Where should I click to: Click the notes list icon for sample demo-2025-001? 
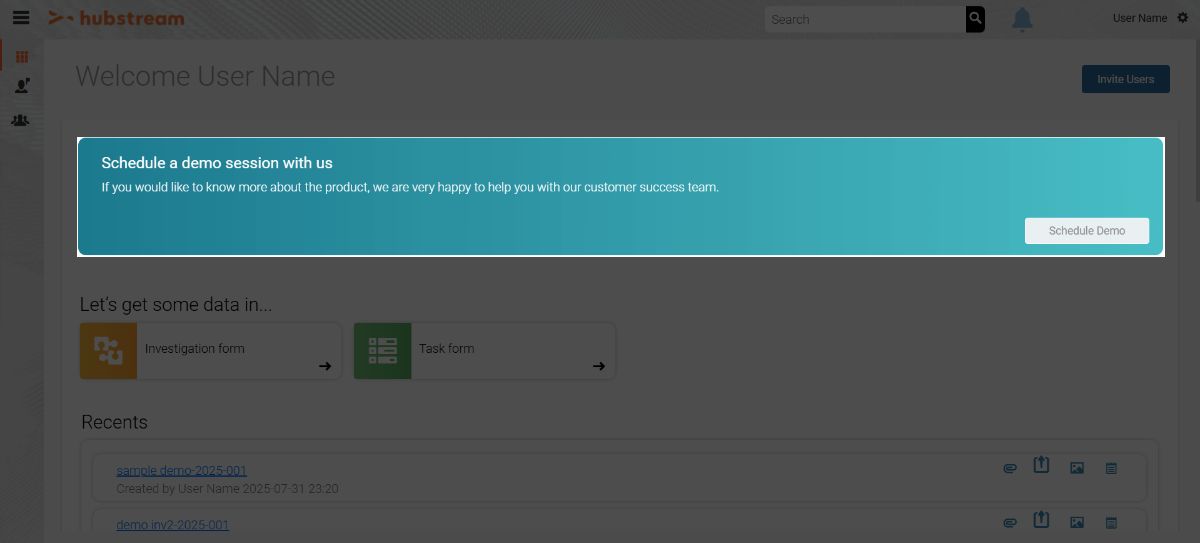pos(1111,468)
